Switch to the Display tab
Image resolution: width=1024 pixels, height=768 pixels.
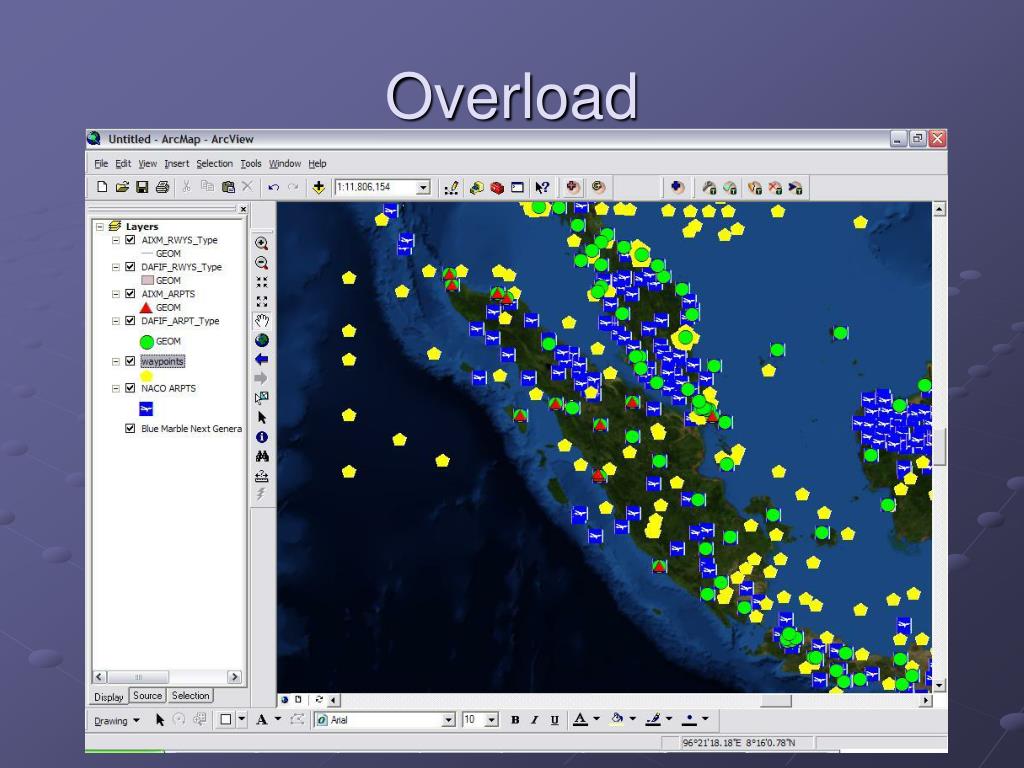click(108, 697)
